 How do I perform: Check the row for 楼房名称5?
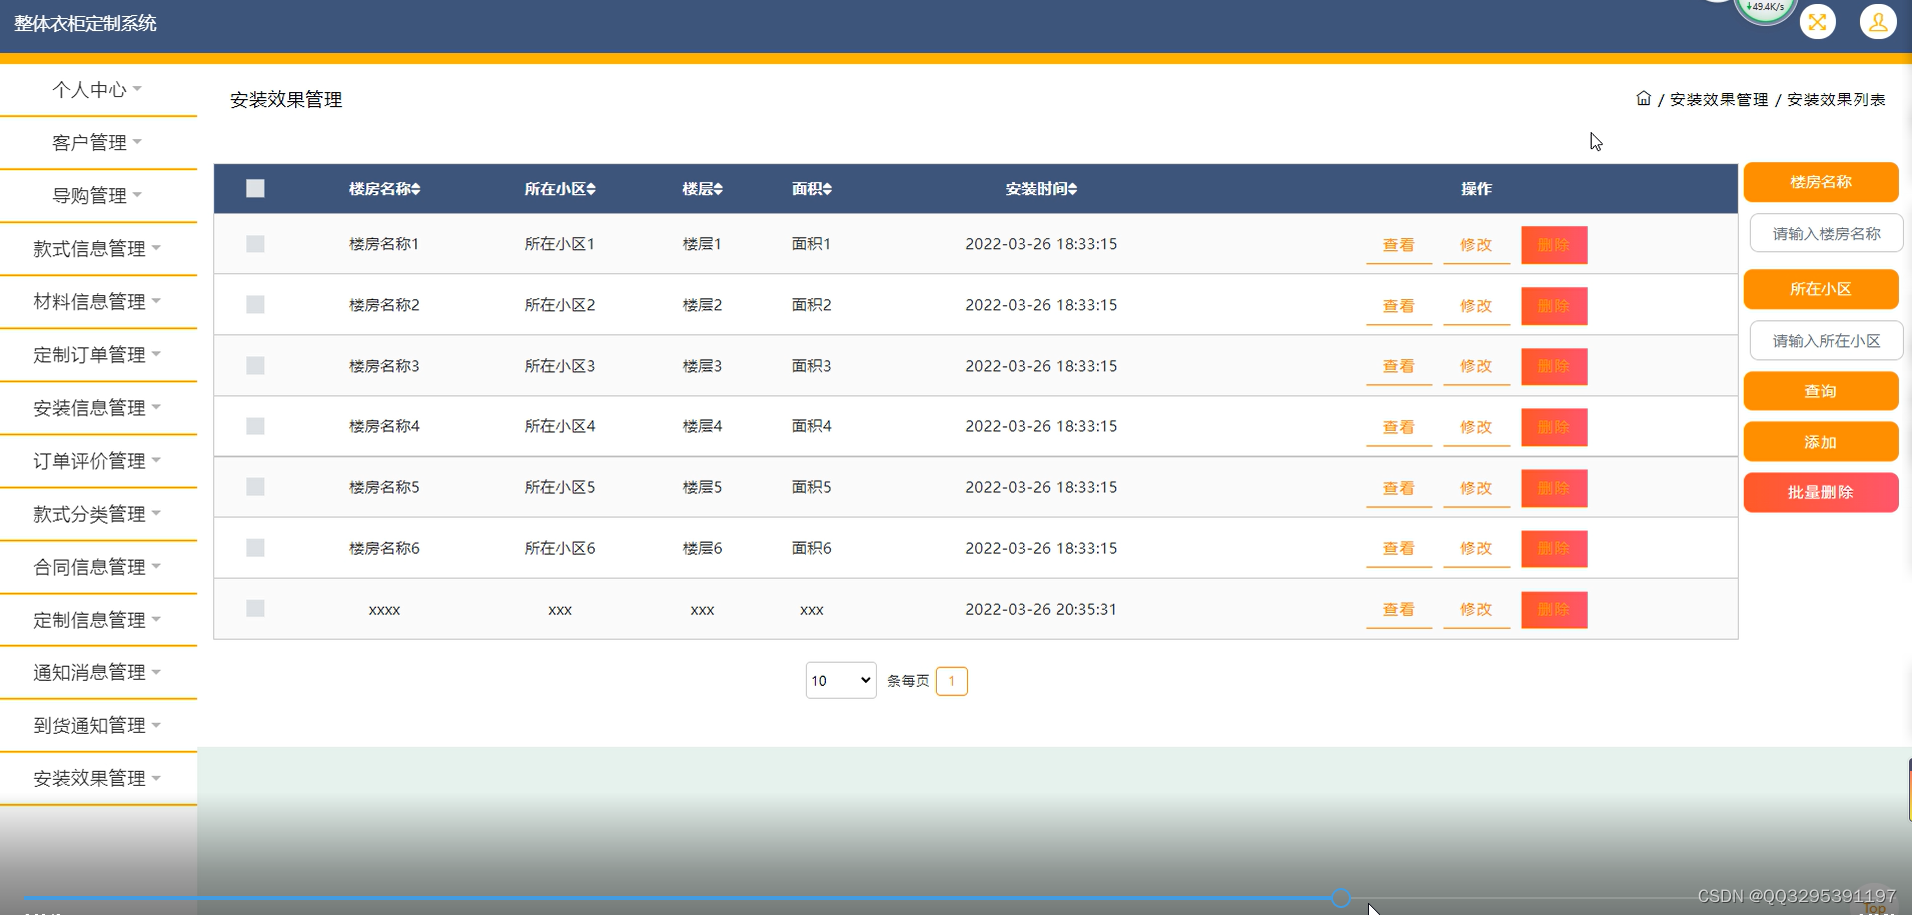255,487
